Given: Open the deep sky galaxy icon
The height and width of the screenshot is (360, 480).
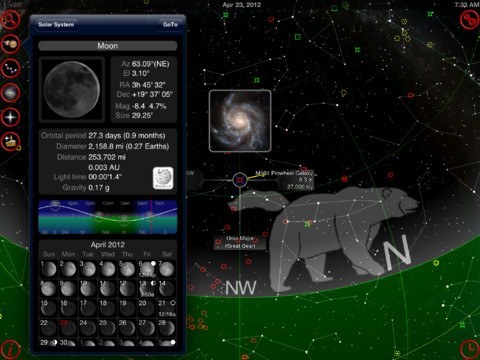Looking at the screenshot, I should tap(11, 93).
